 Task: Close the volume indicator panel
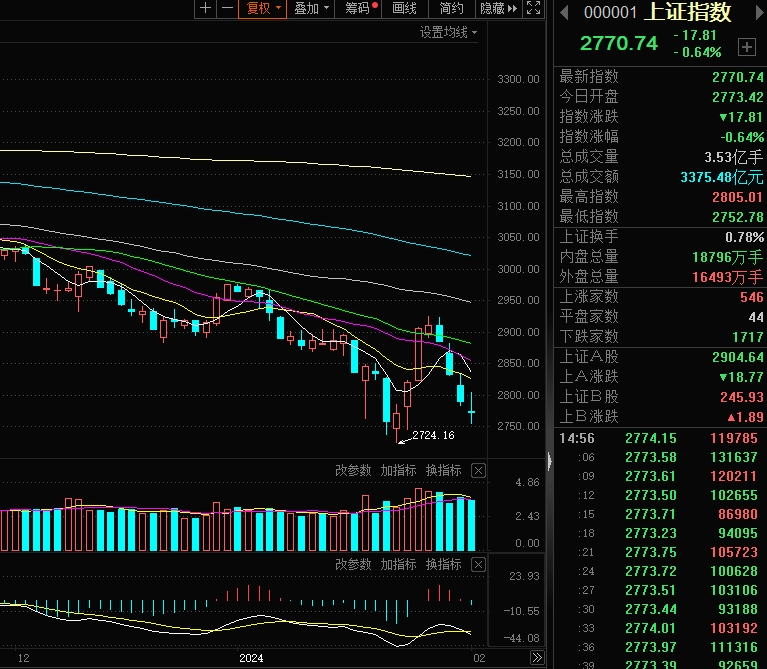(478, 470)
